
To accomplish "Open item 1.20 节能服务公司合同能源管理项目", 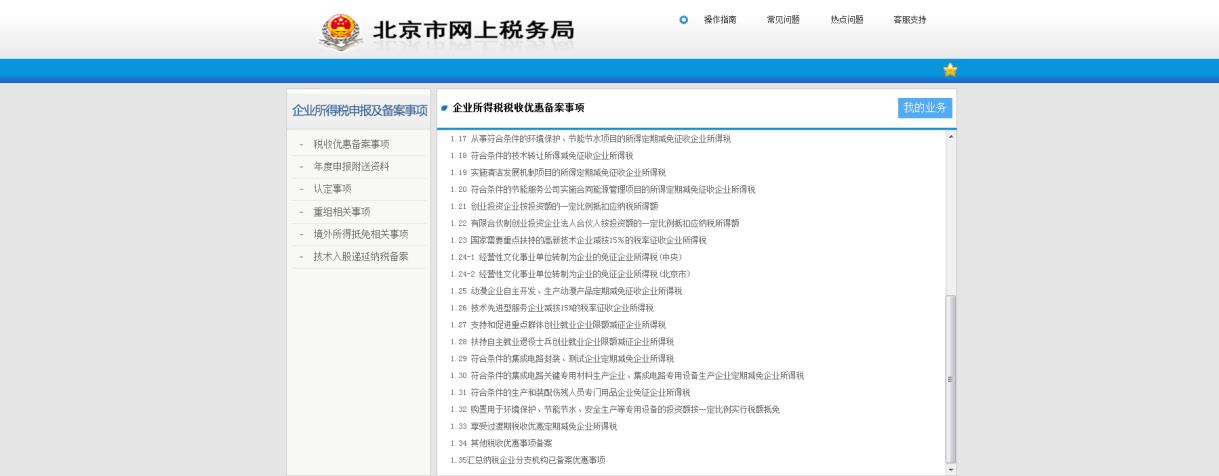I will [x=603, y=189].
